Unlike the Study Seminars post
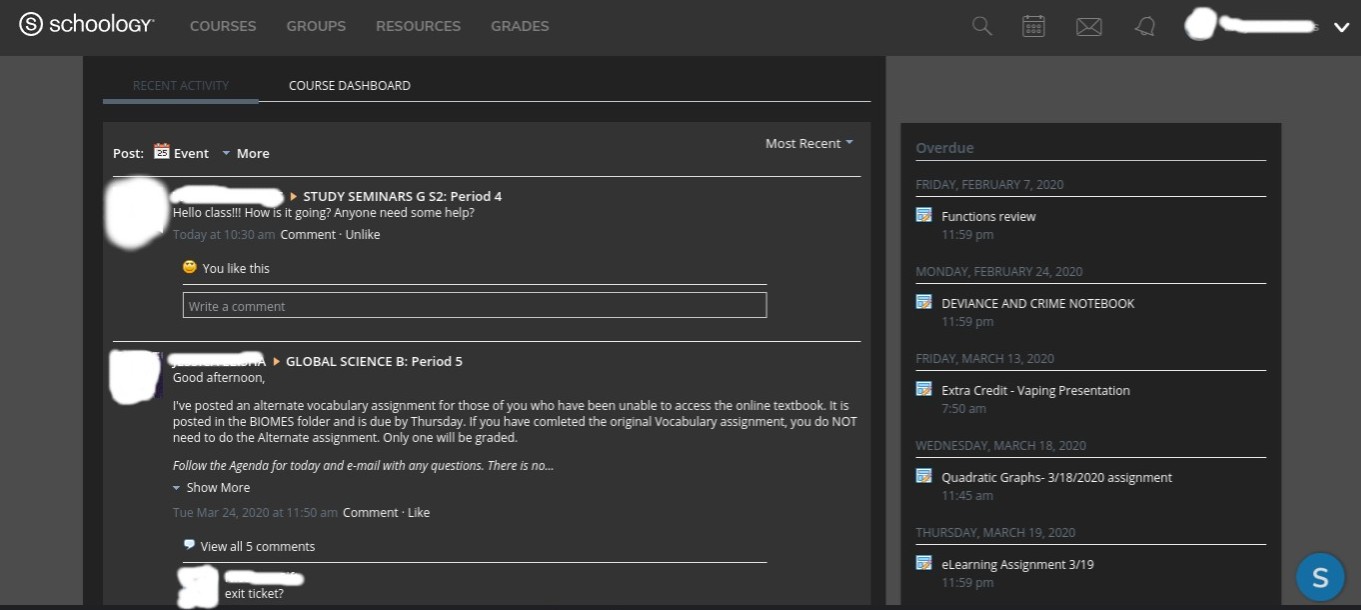 pos(362,234)
